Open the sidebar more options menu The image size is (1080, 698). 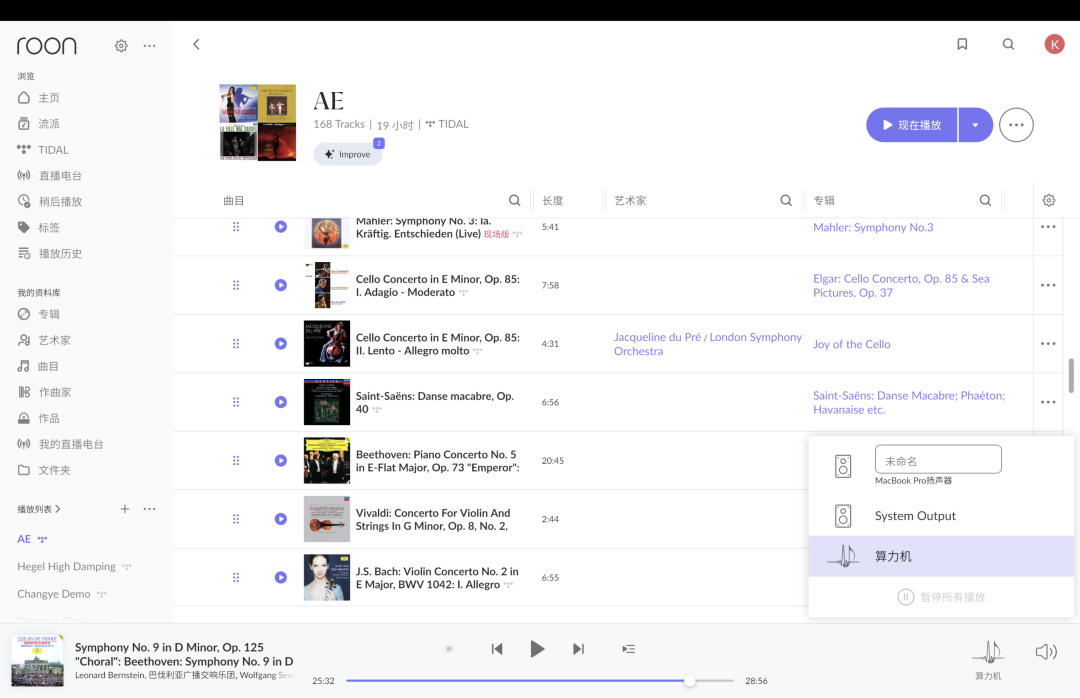point(149,45)
